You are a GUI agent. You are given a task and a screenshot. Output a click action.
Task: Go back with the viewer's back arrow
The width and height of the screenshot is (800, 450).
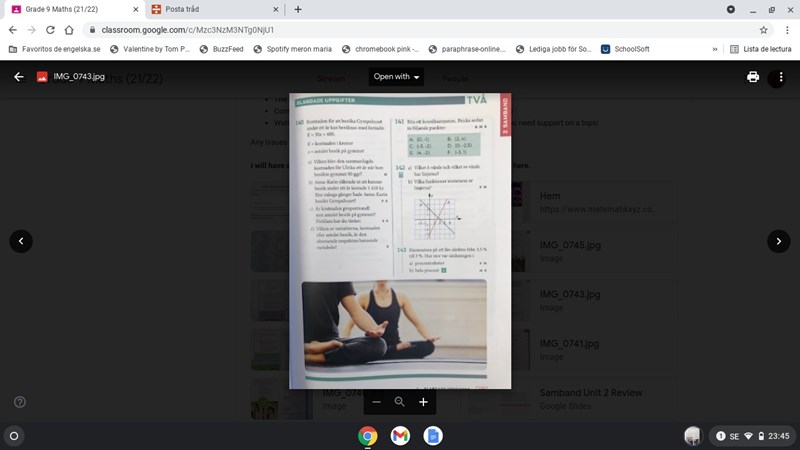tap(19, 77)
